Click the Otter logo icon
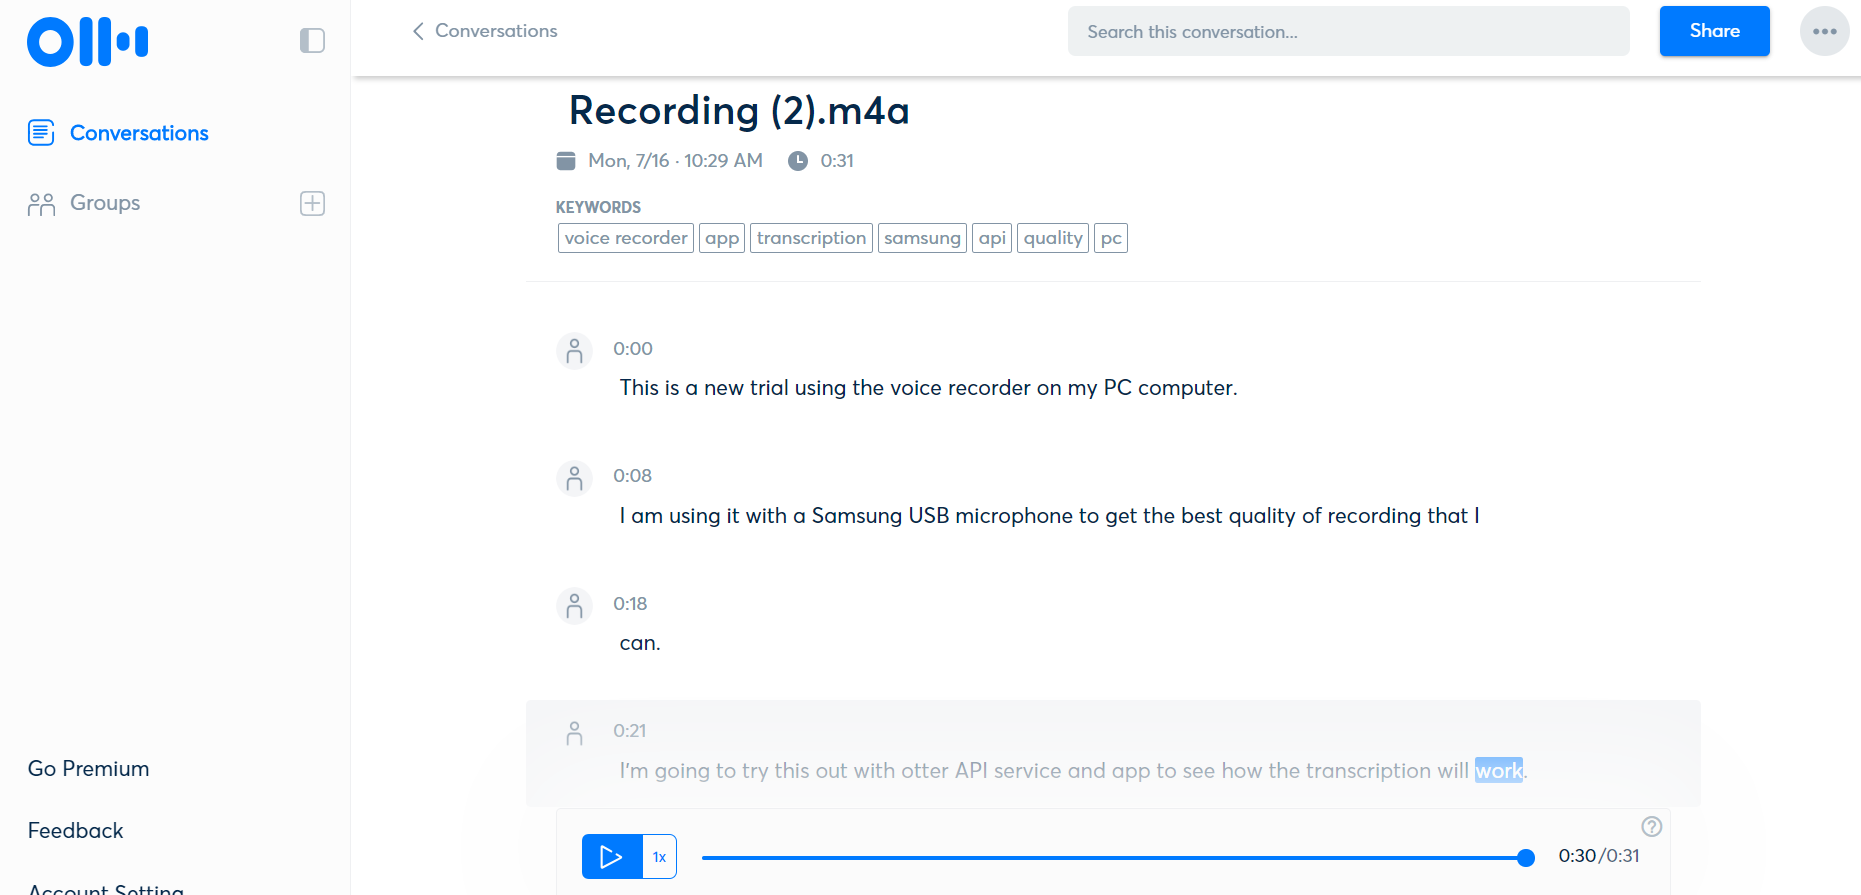 point(87,42)
